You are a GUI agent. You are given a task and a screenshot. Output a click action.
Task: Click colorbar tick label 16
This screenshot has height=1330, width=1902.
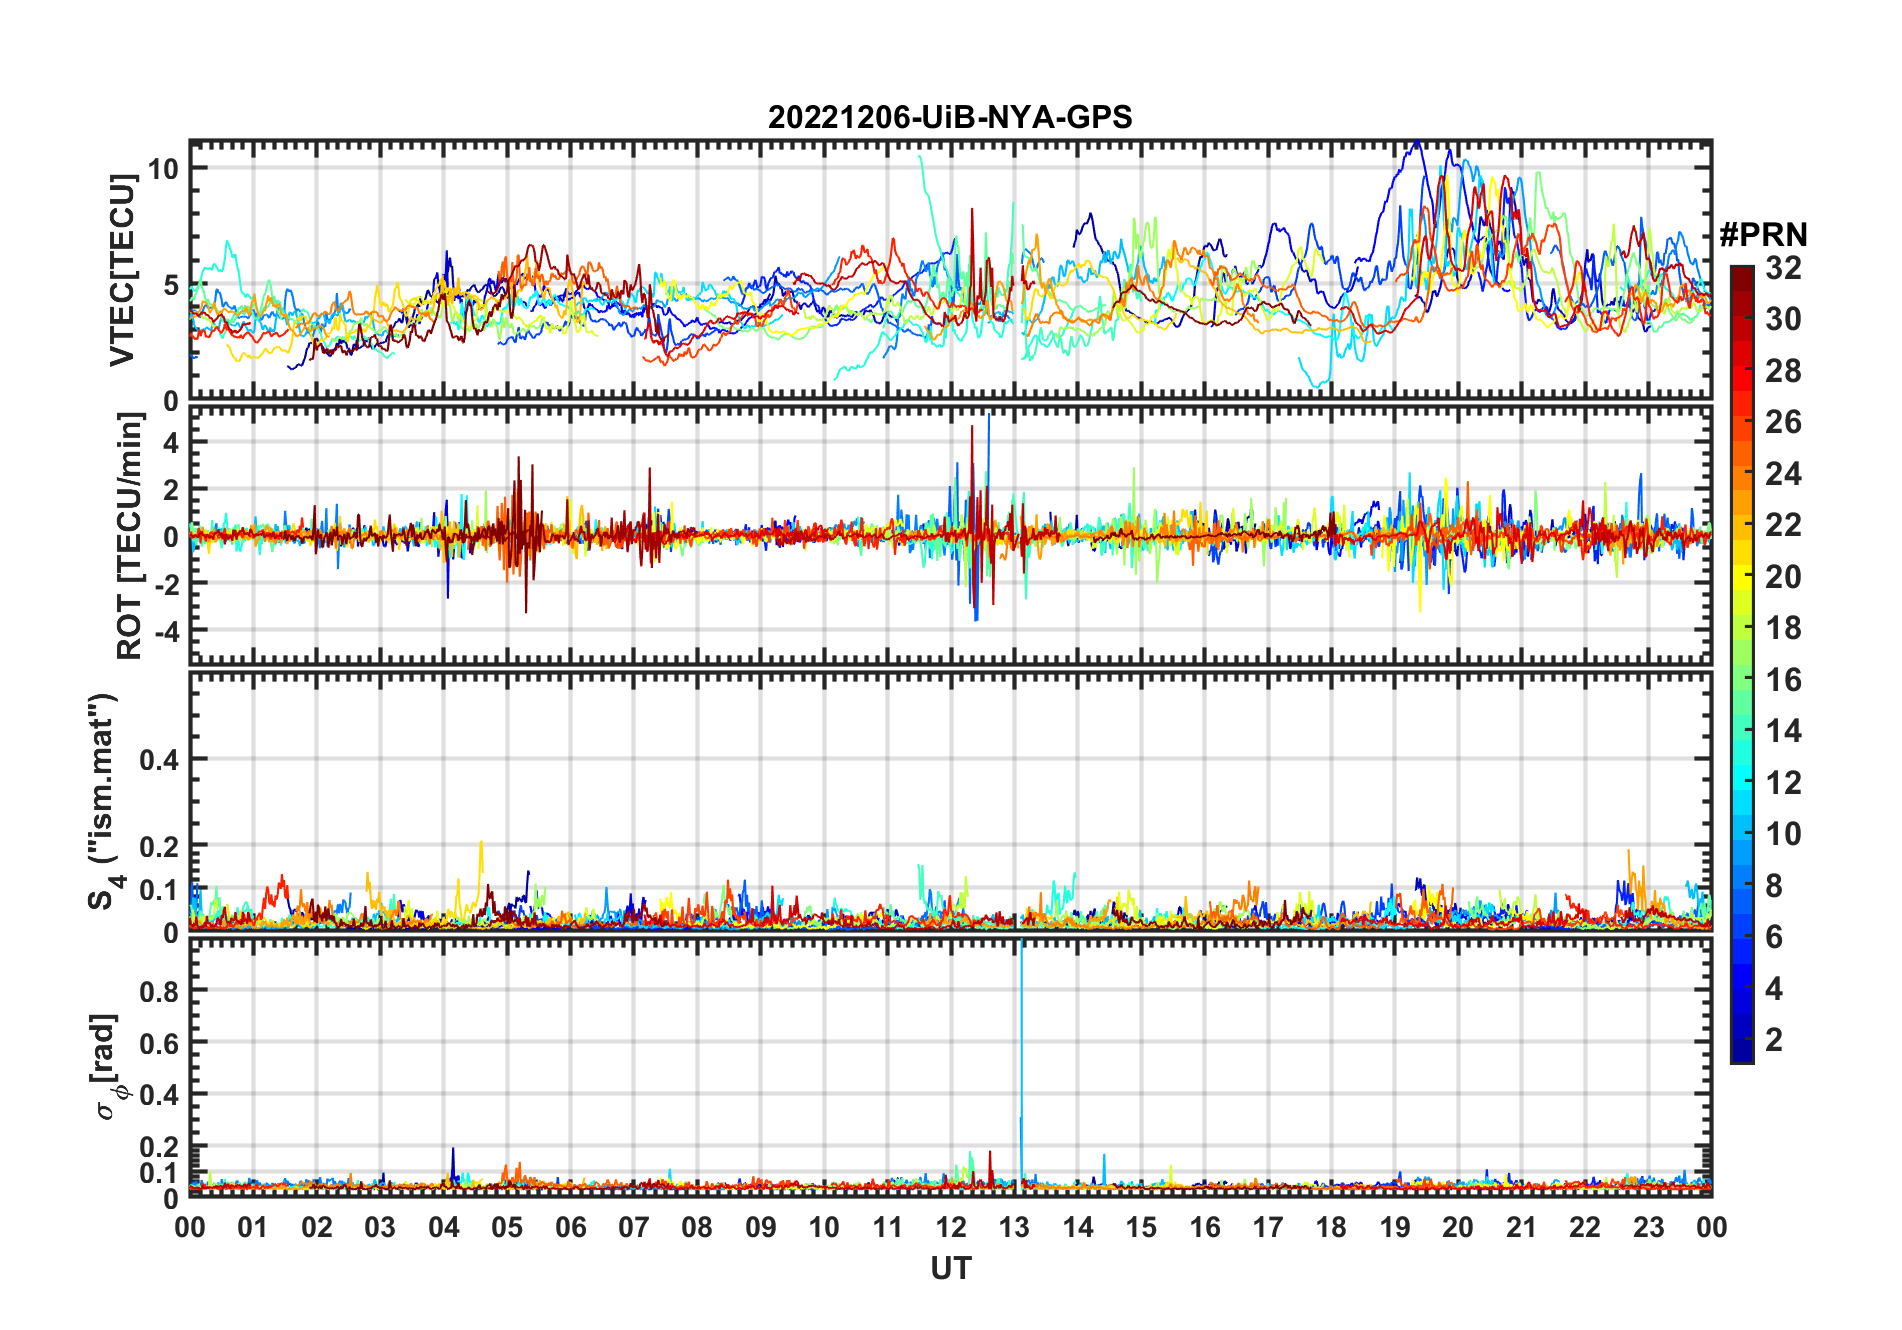[1783, 680]
